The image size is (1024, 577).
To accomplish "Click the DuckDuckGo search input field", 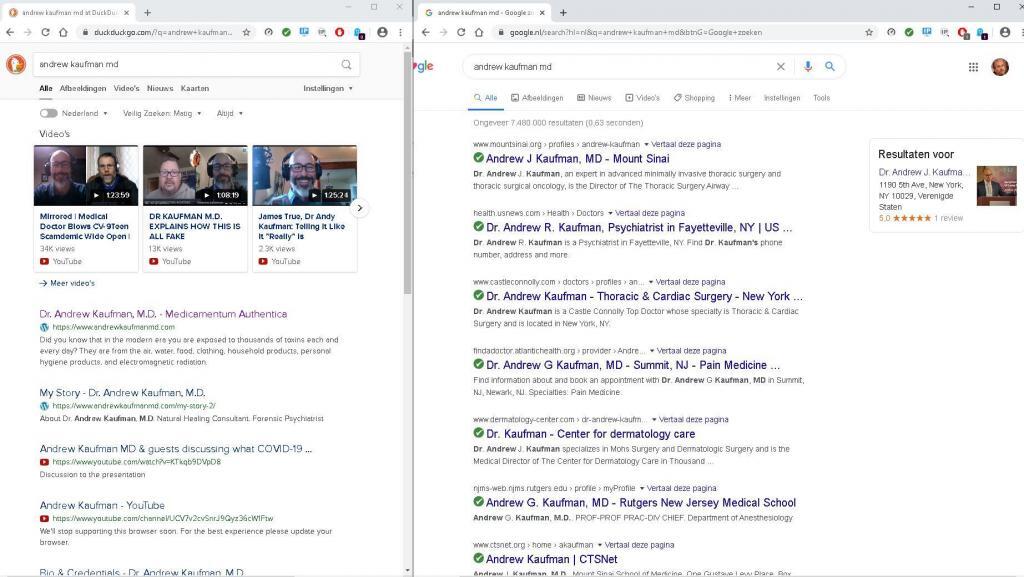I will (186, 64).
